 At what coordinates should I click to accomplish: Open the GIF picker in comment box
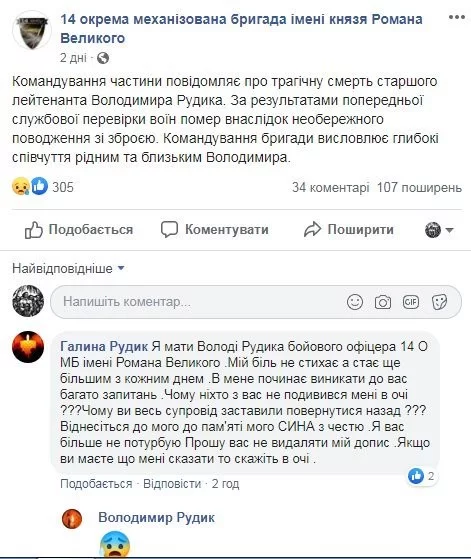click(x=411, y=302)
